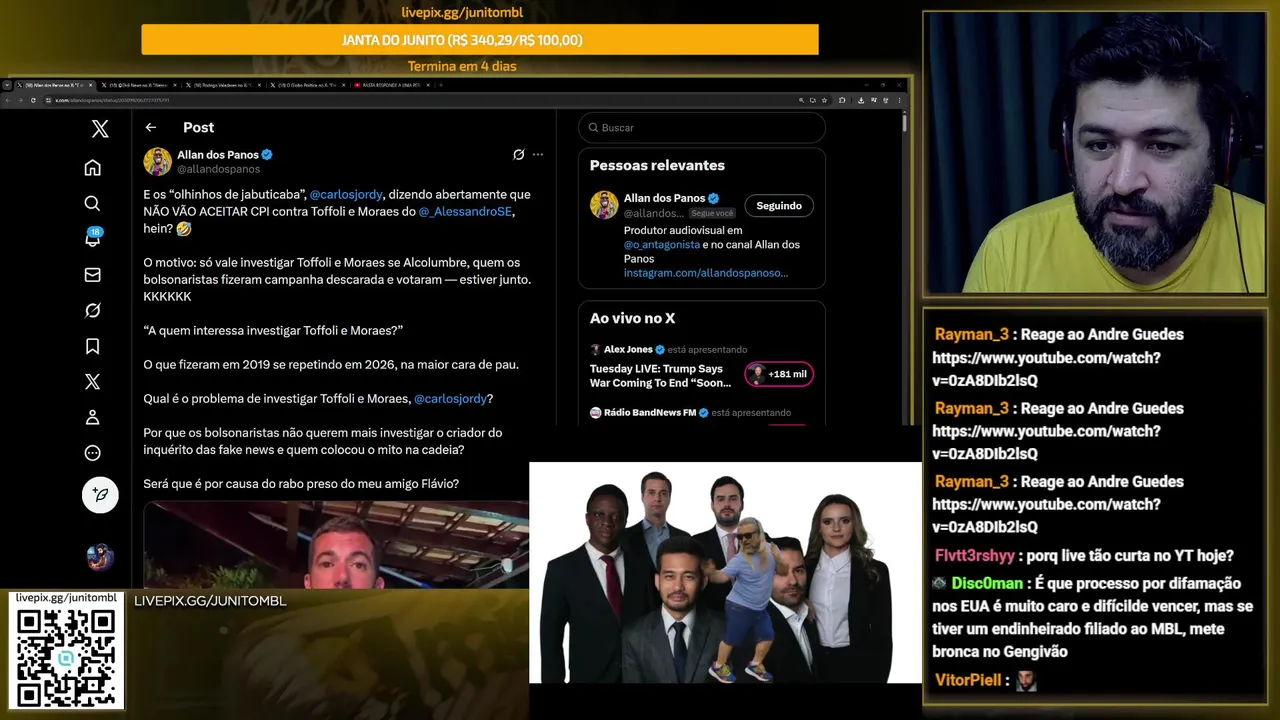1280x720 pixels.
Task: Click 'Ao vivo no X' heading
Action: [x=632, y=318]
